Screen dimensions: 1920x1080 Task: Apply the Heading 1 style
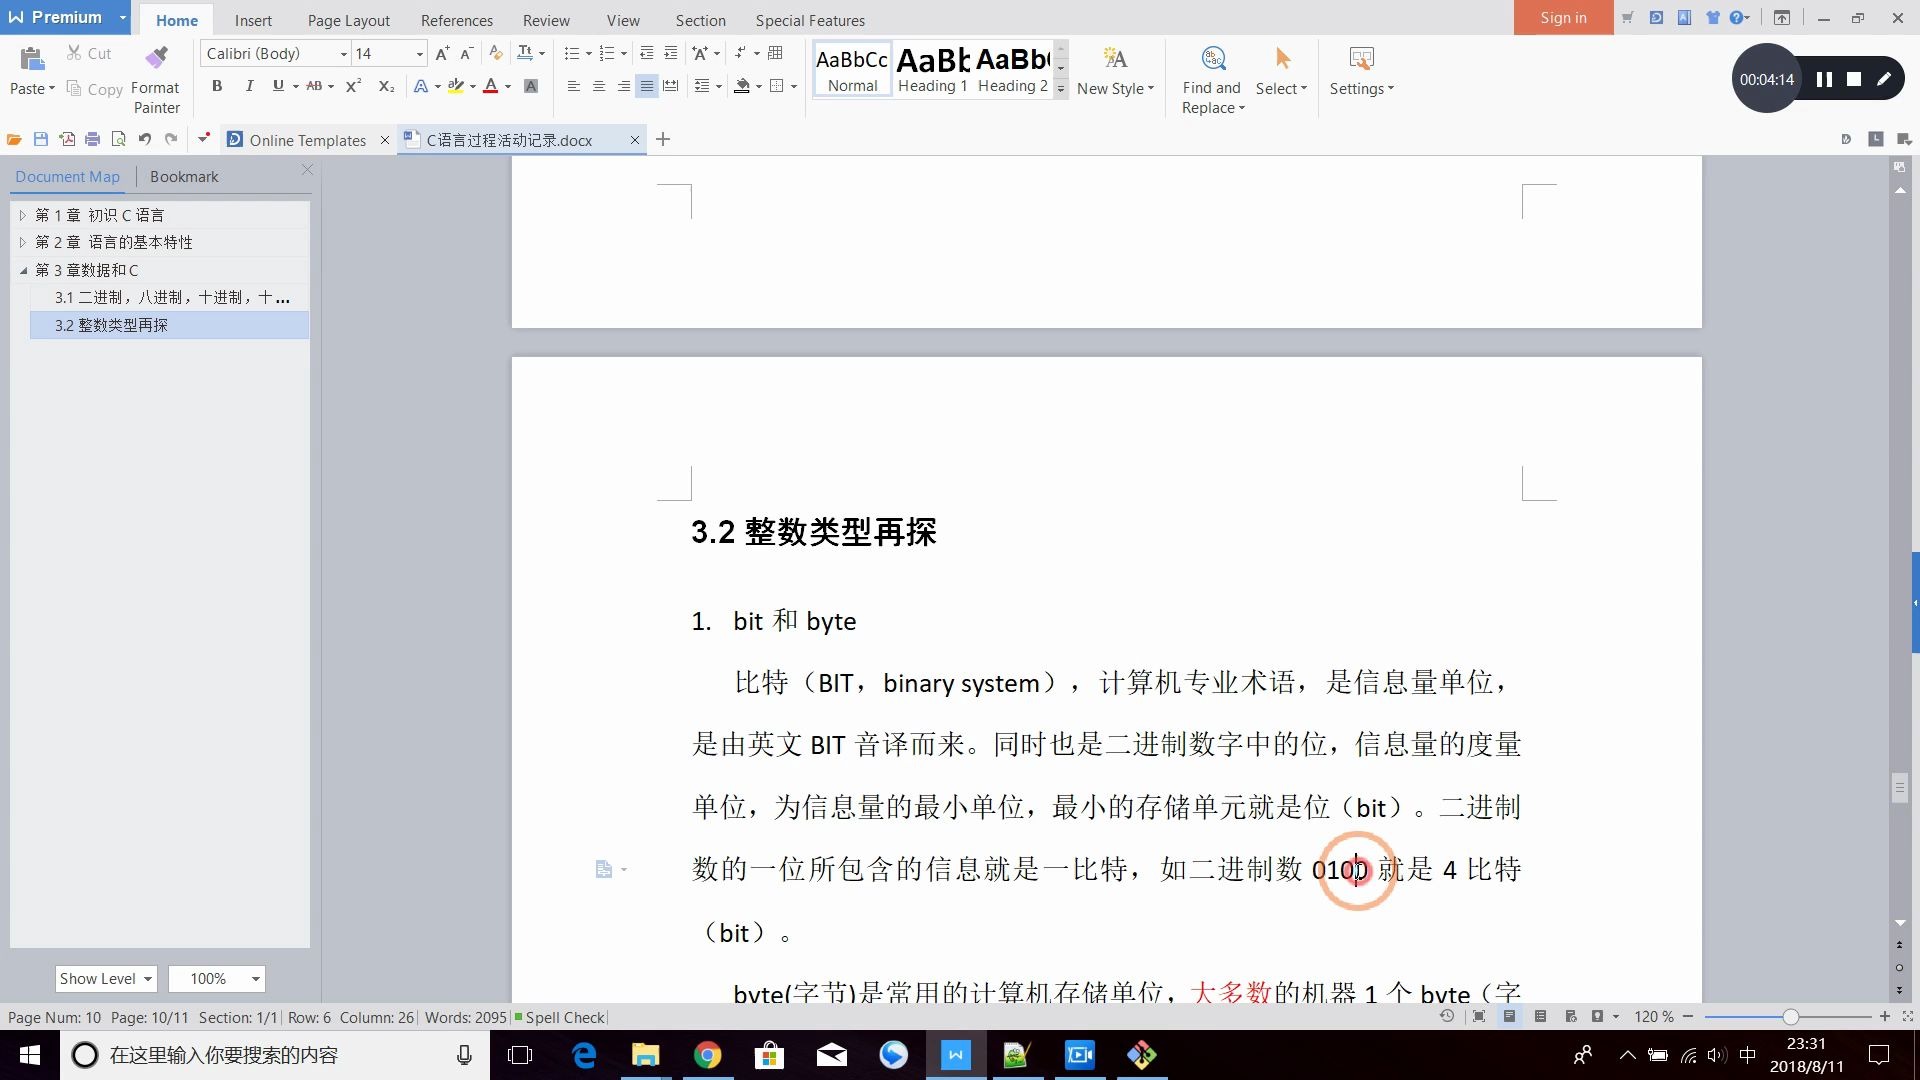[932, 70]
